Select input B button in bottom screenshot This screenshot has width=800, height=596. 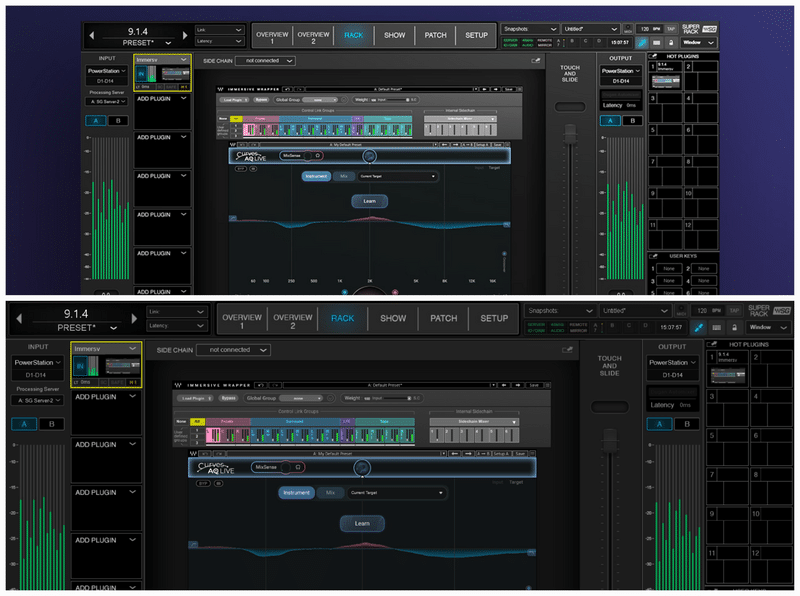(x=52, y=424)
